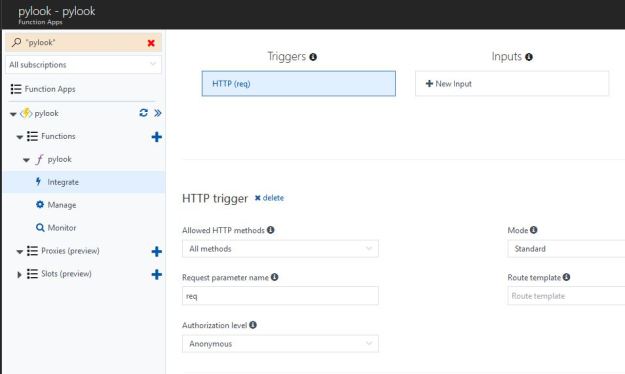Image resolution: width=625 pixels, height=374 pixels.
Task: Collapse the Proxies (preview) node
Action: pyautogui.click(x=20, y=252)
